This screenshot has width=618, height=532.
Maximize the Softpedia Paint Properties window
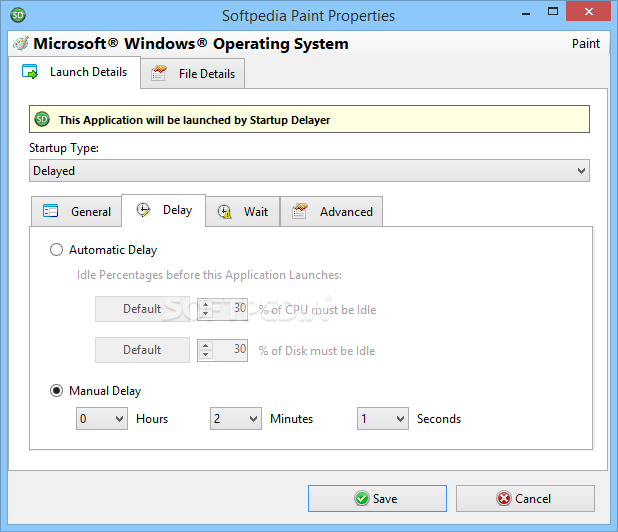coord(553,11)
